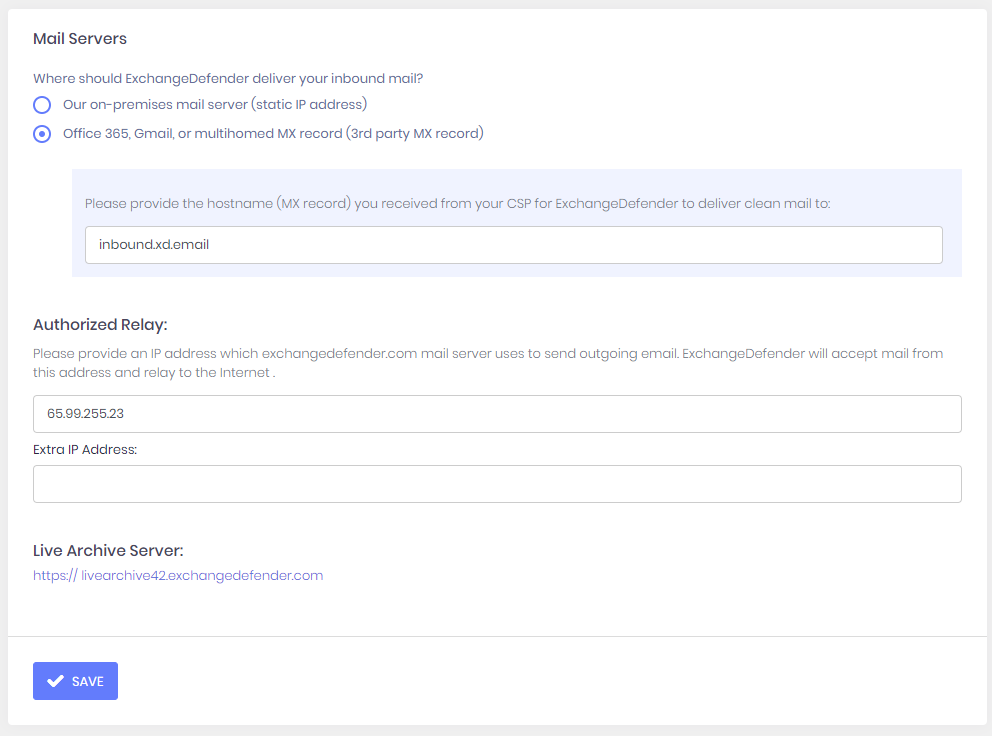Image resolution: width=992 pixels, height=736 pixels.
Task: Click the 65.99.255.23 IP address value
Action: pyautogui.click(x=77, y=413)
